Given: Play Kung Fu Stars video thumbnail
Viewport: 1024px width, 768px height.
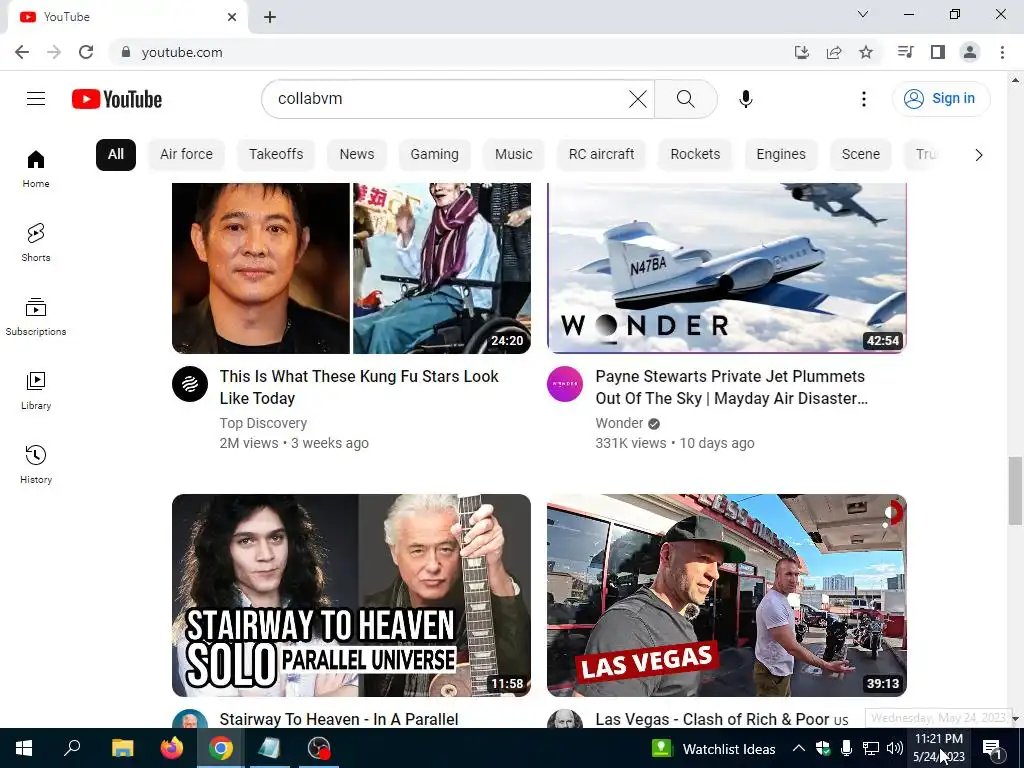Looking at the screenshot, I should tap(351, 268).
